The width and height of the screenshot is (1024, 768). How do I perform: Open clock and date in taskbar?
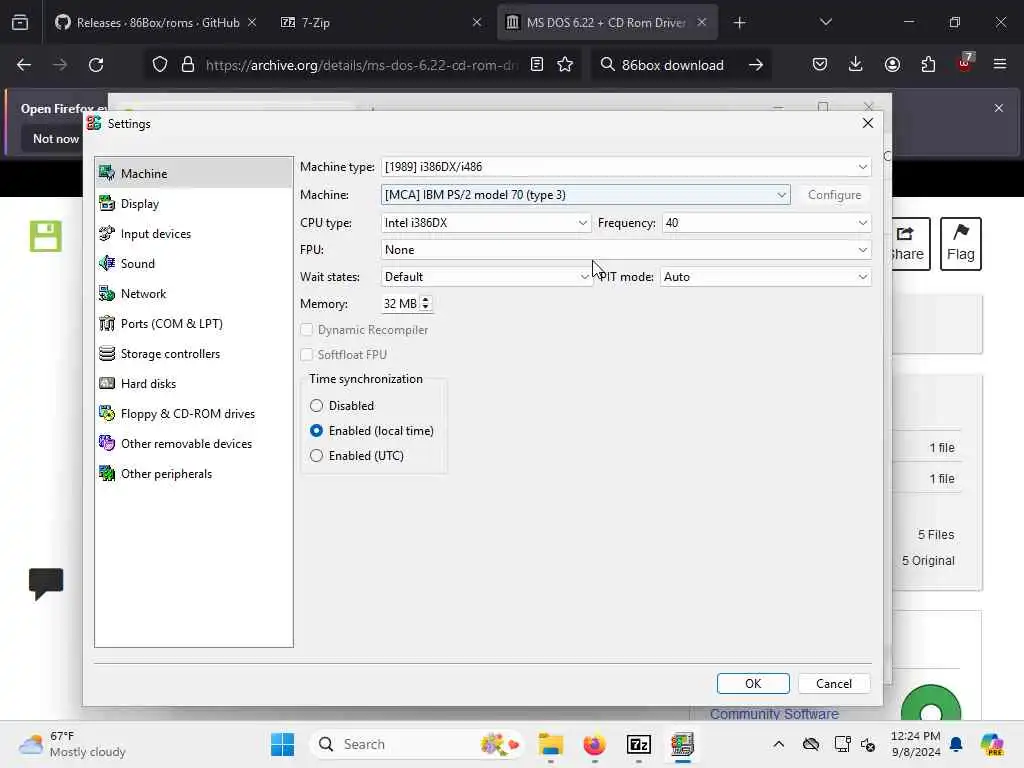point(916,744)
